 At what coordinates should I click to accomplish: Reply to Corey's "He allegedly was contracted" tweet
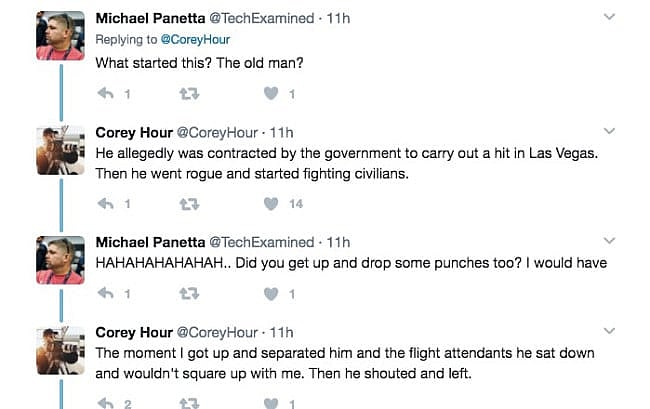click(105, 204)
